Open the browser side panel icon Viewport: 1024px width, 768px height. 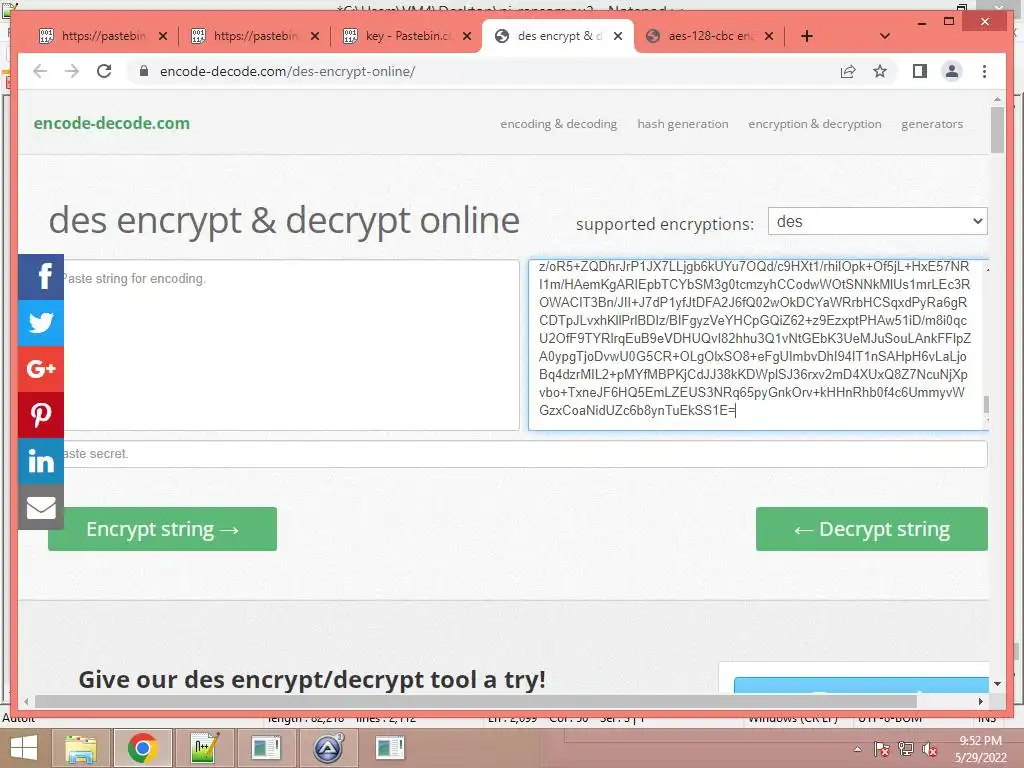tap(920, 71)
